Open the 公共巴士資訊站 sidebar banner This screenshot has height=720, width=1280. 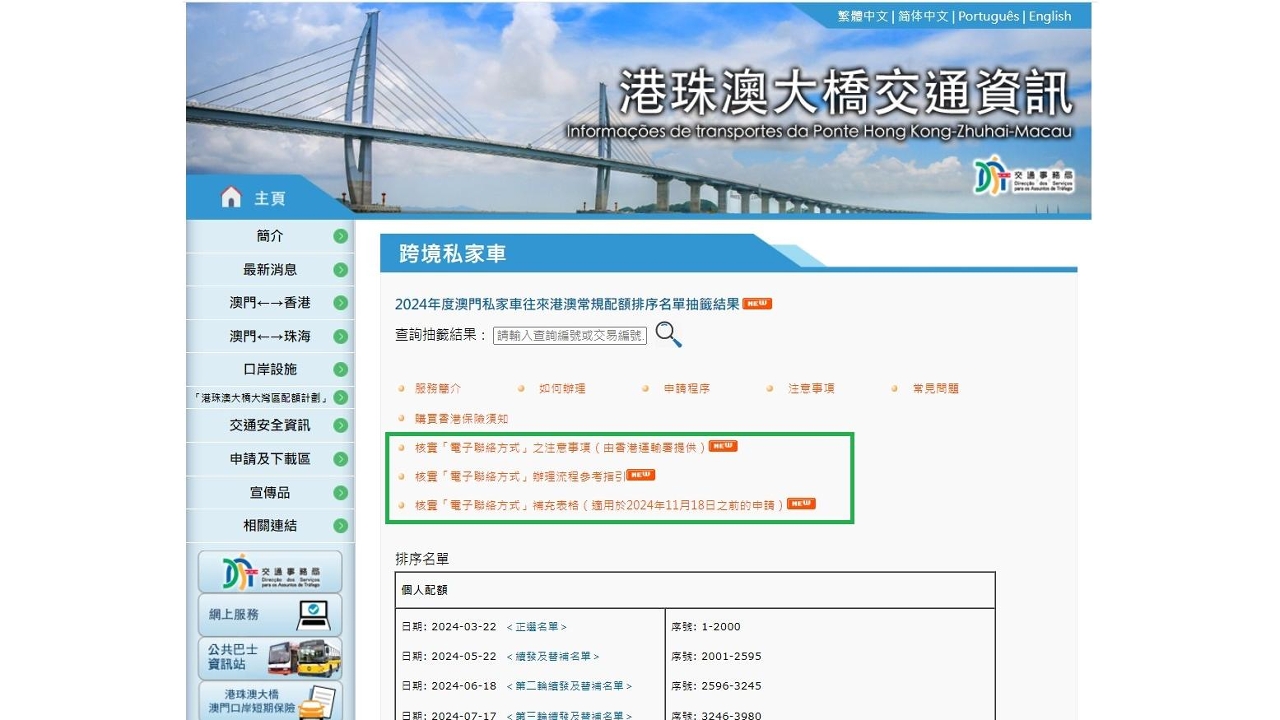coord(270,658)
